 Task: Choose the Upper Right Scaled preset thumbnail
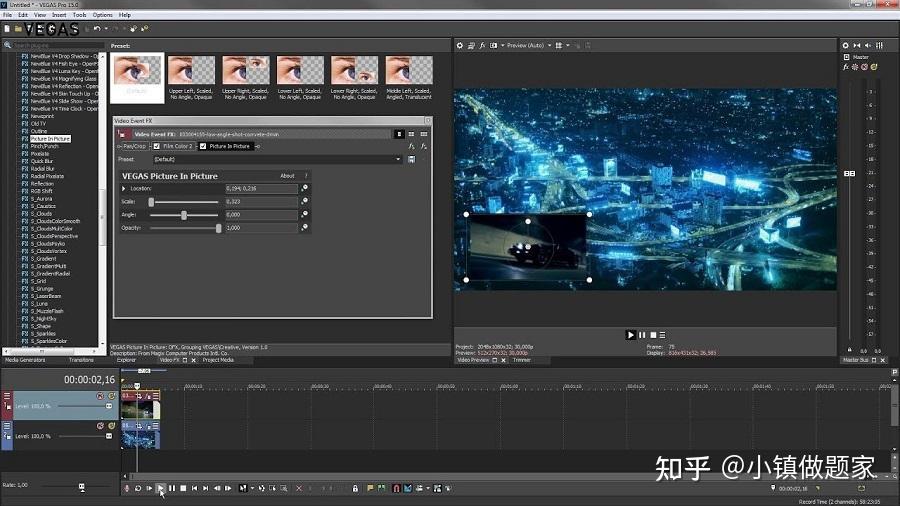(x=246, y=77)
